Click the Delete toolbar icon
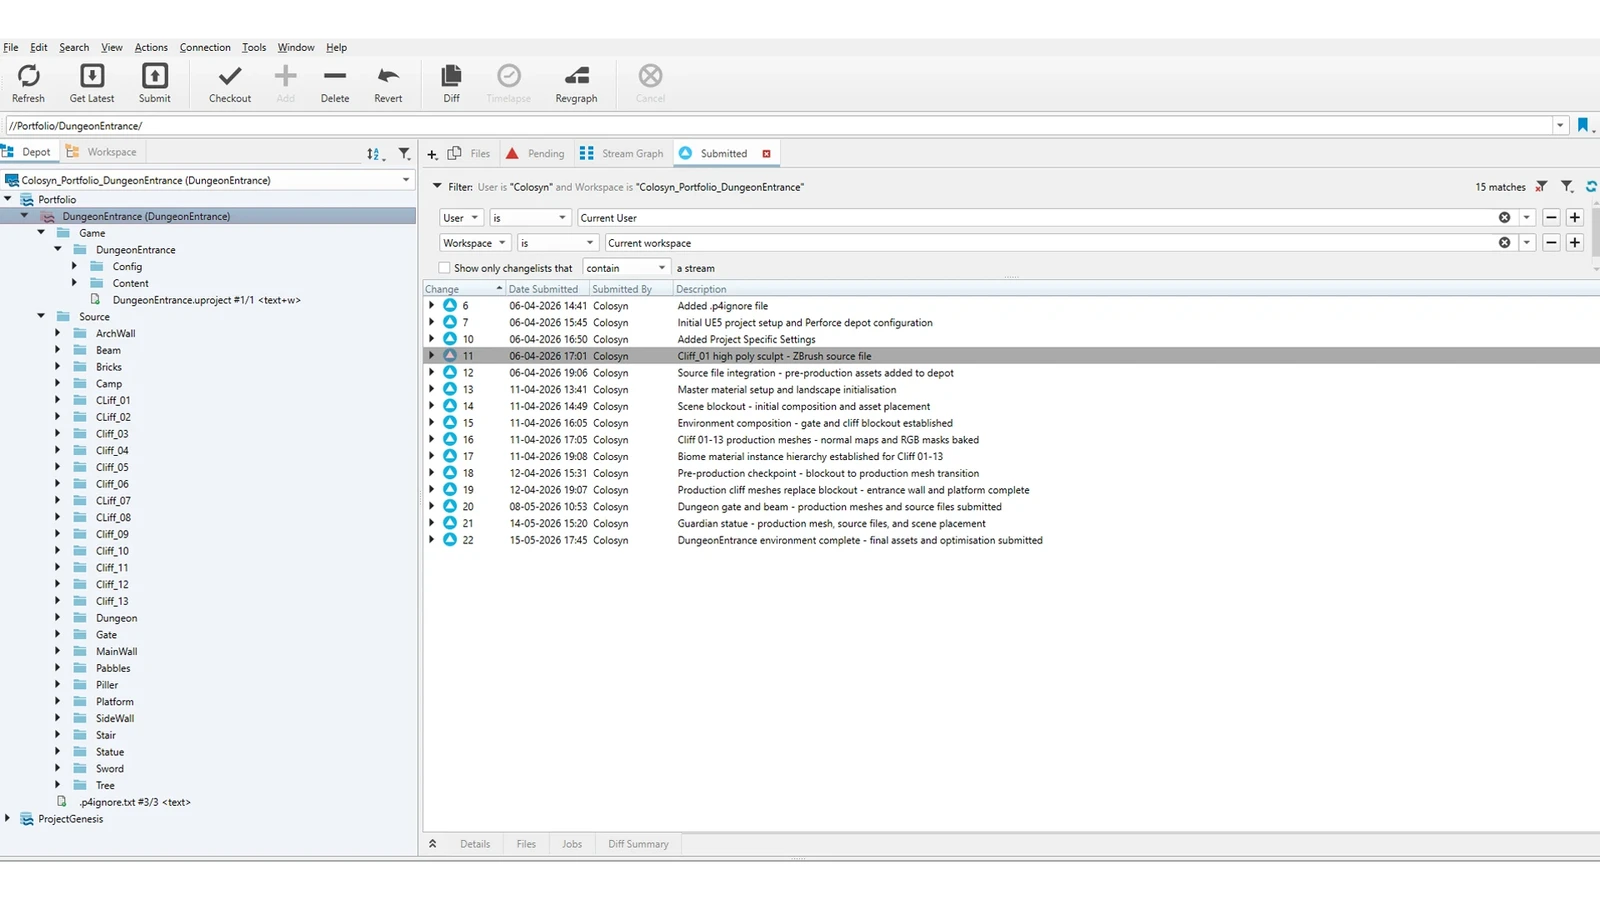Viewport: 1600px width, 900px height. coord(335,77)
